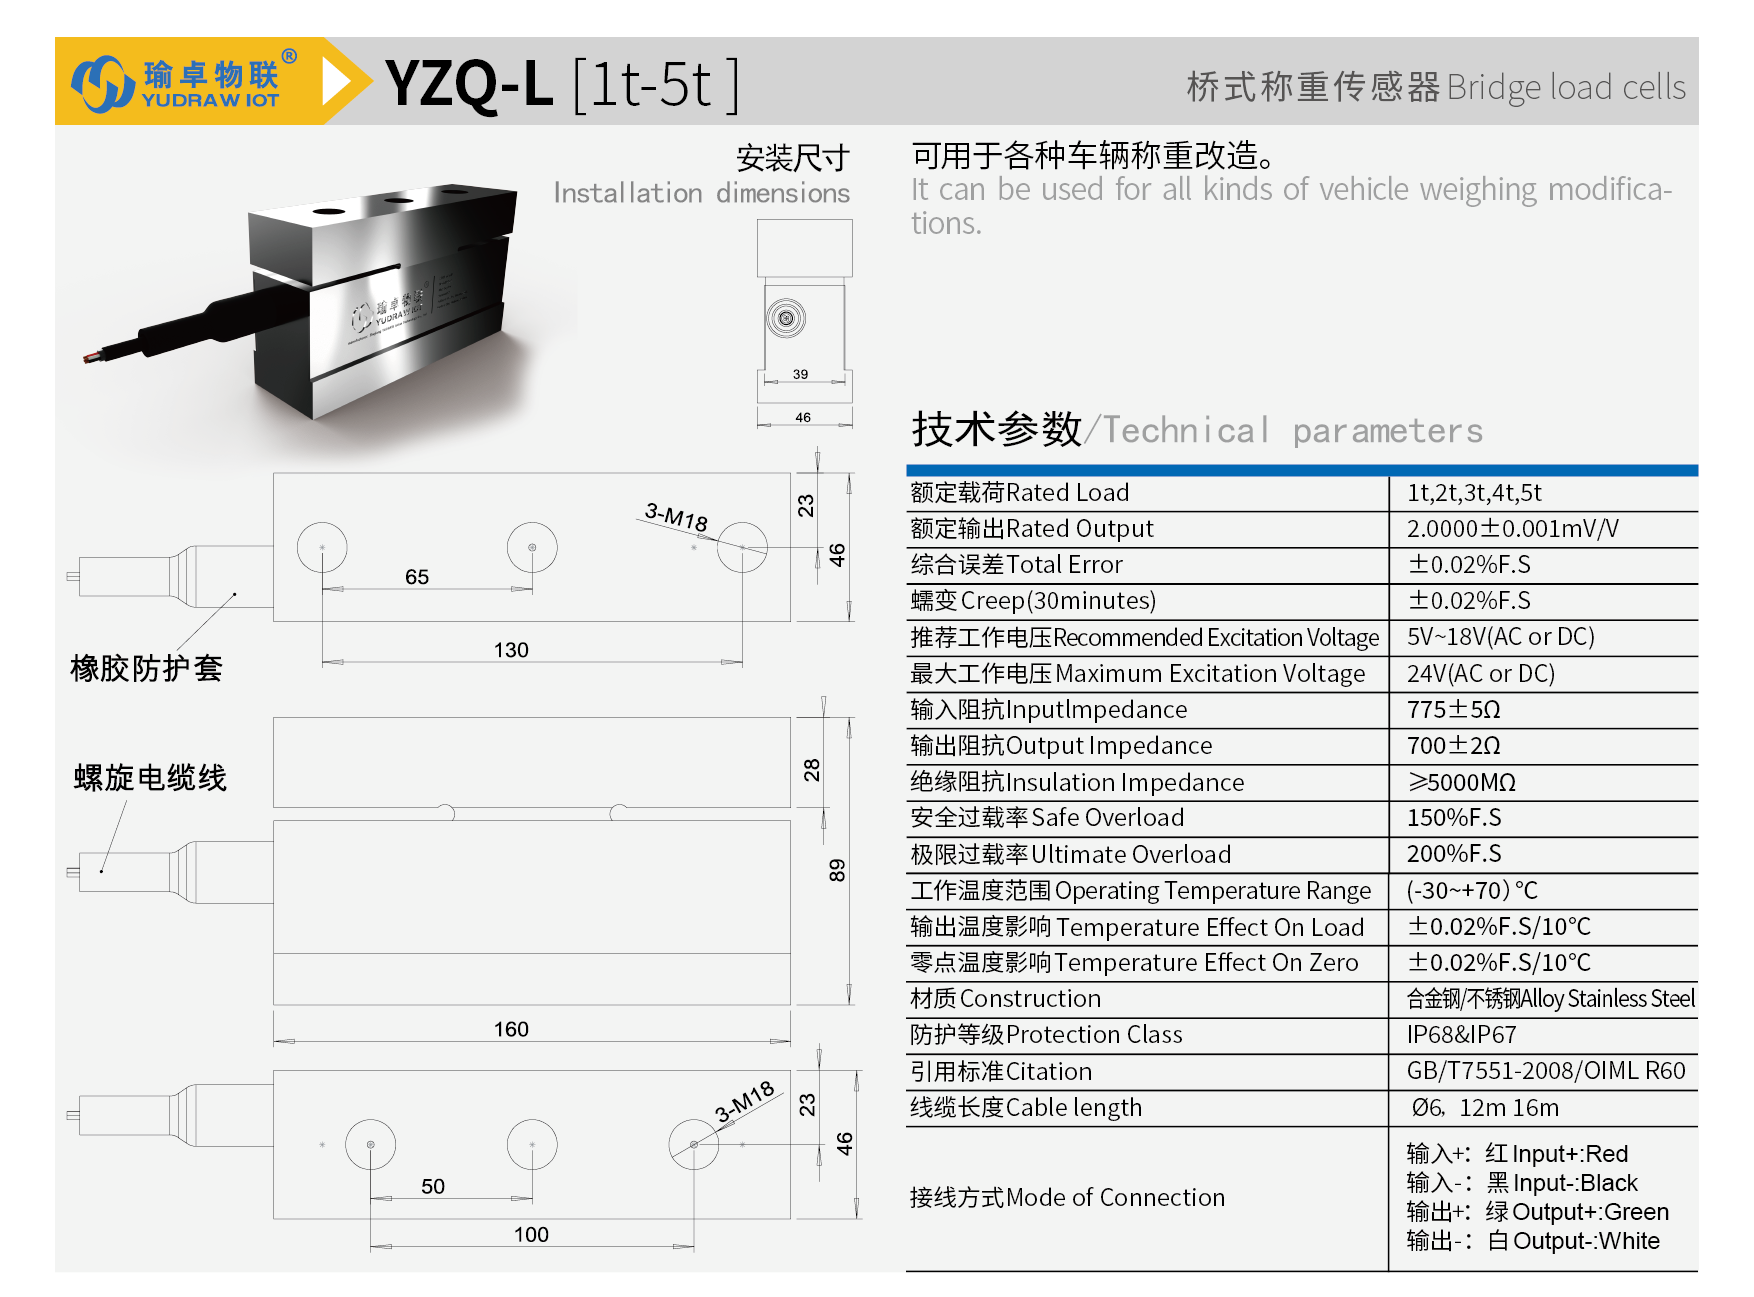Click the '100' dimension in bottom drawing

(x=531, y=1234)
